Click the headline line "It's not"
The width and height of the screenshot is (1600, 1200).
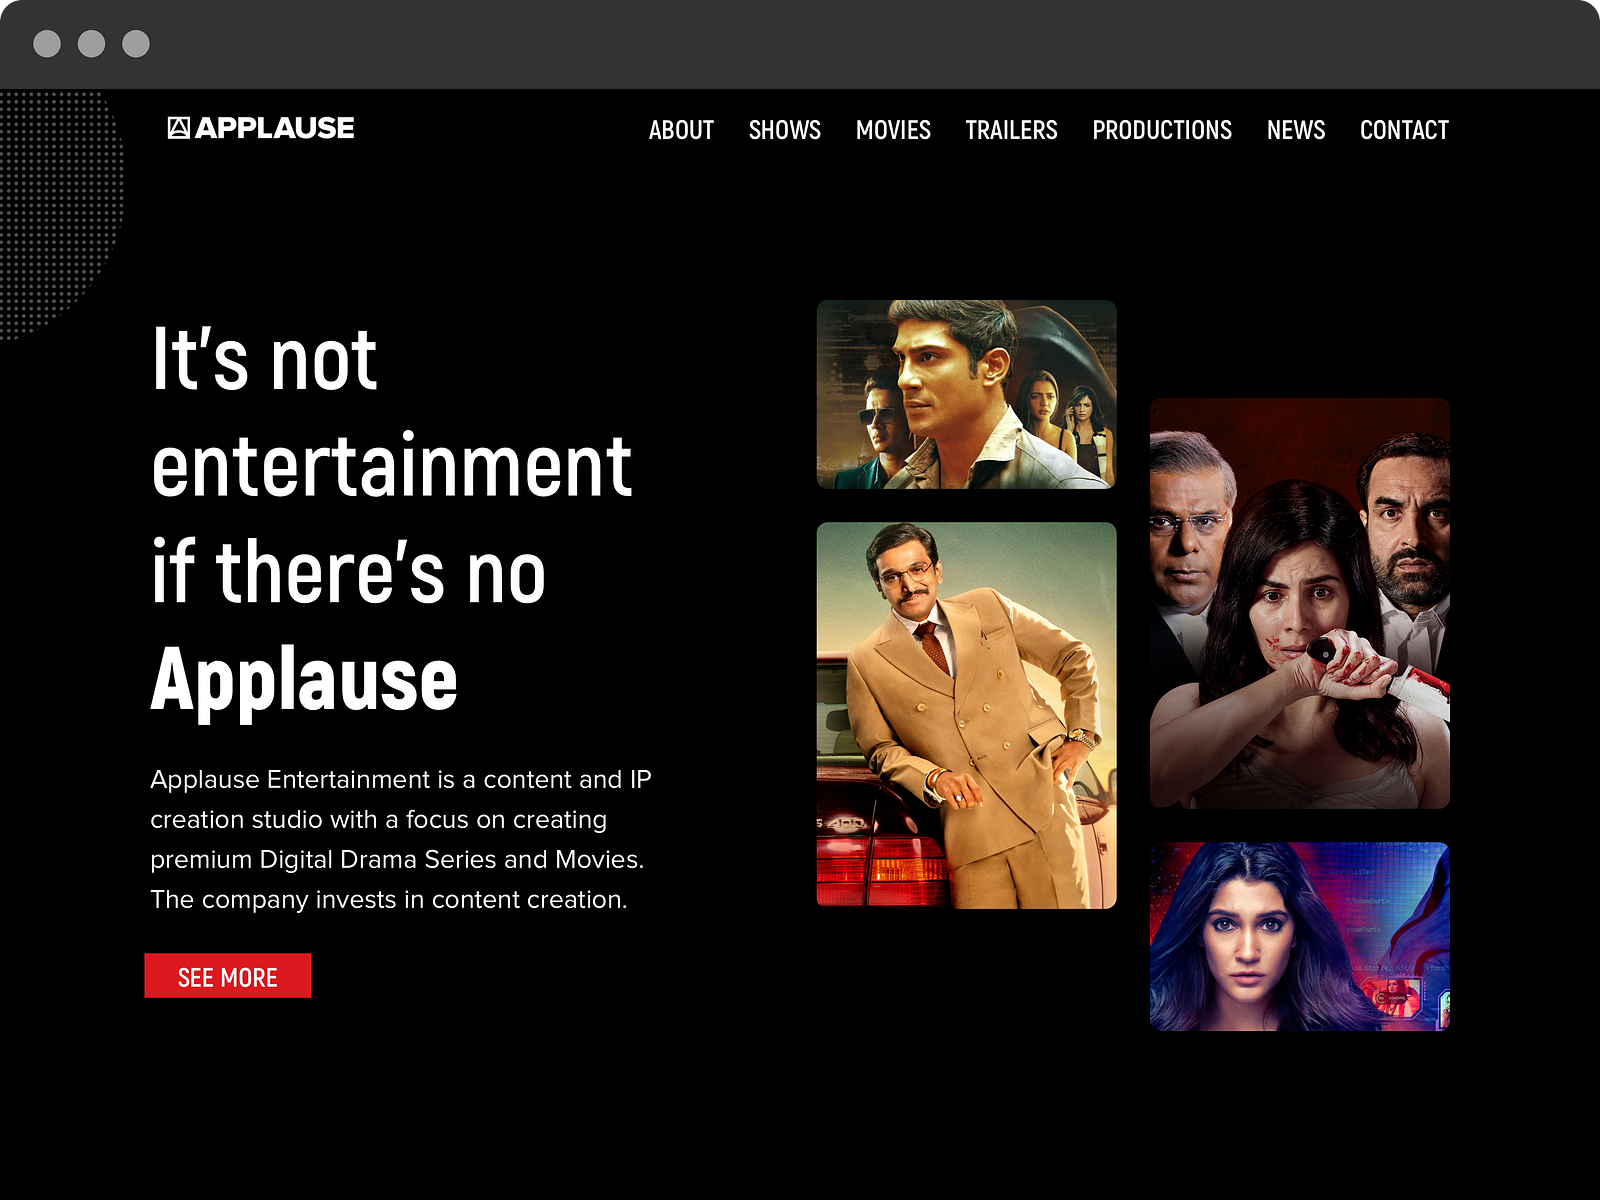click(x=264, y=360)
